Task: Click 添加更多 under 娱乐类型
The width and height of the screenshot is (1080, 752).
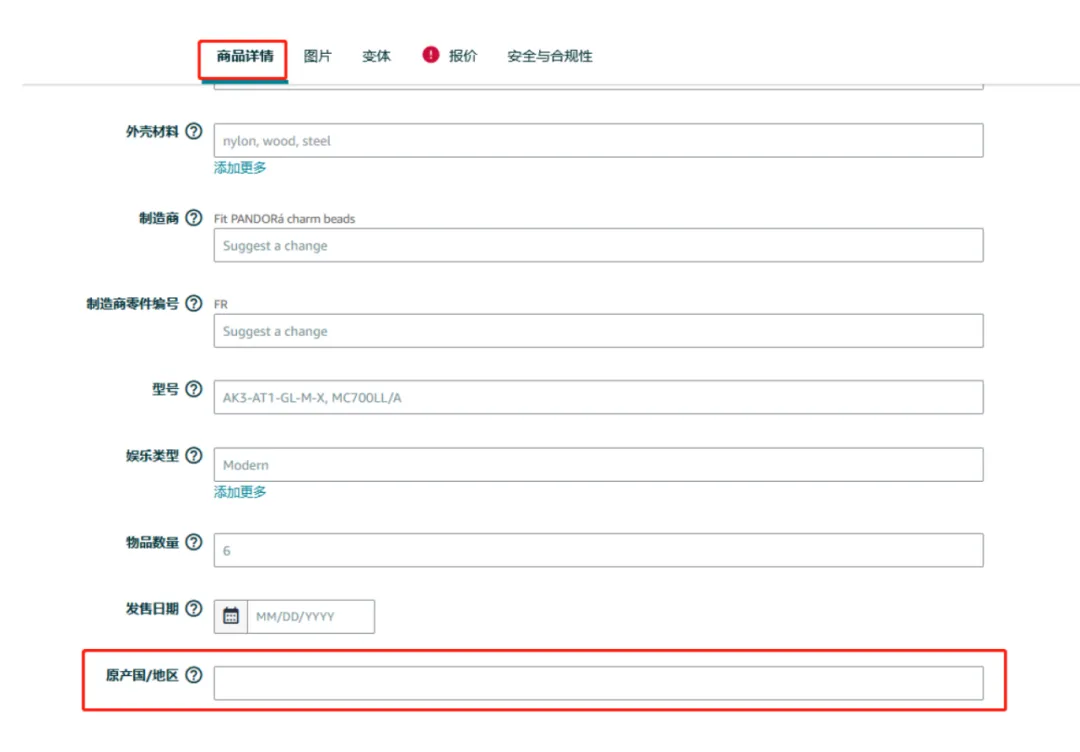Action: 240,492
